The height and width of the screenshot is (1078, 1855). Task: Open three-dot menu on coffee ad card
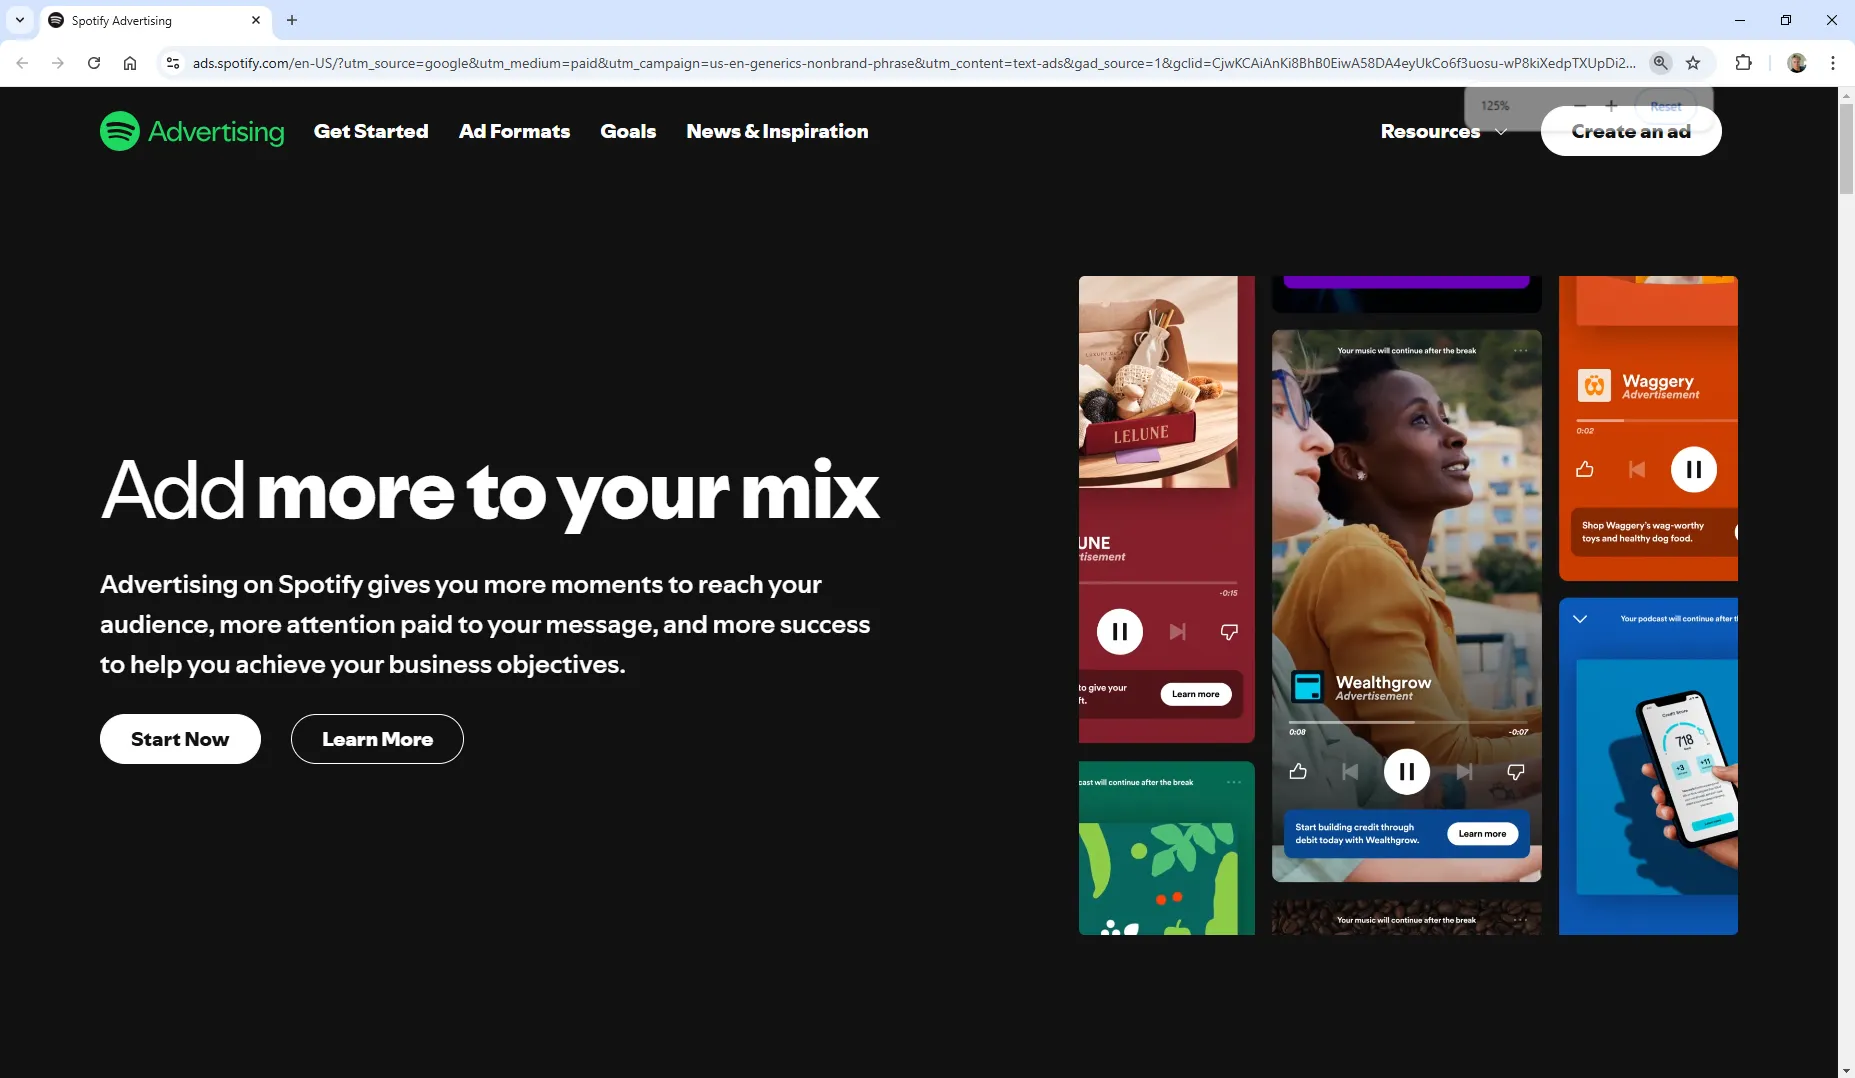1520,920
